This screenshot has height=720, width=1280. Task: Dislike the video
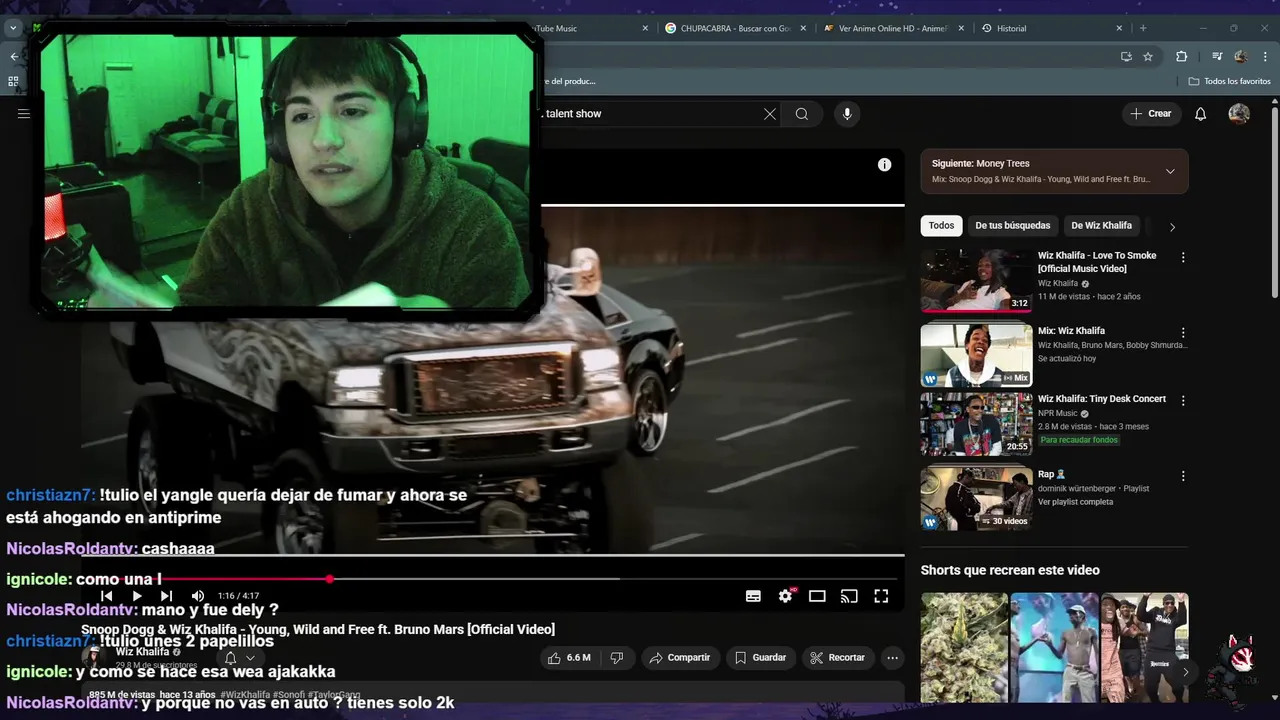(x=617, y=658)
